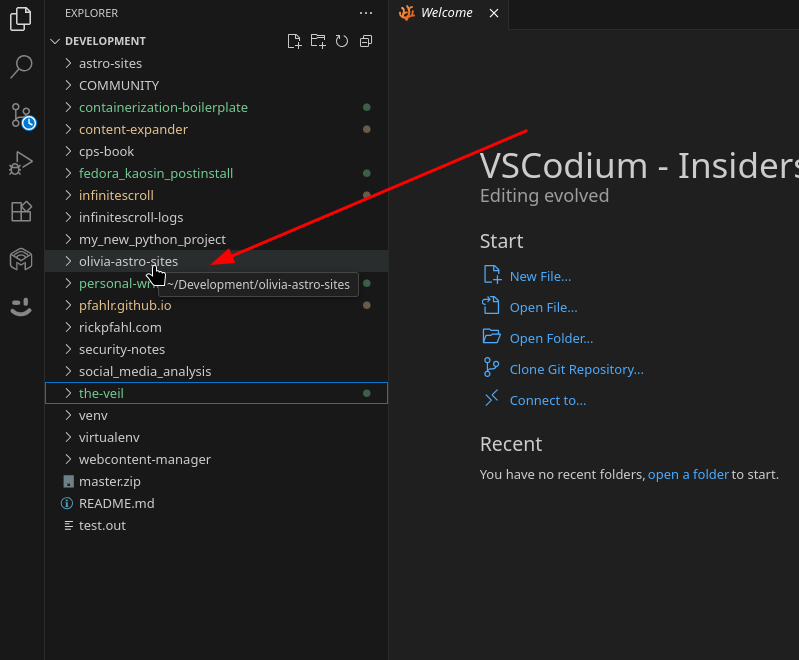Click the git status dot on containerization-boilerplate row

point(366,108)
